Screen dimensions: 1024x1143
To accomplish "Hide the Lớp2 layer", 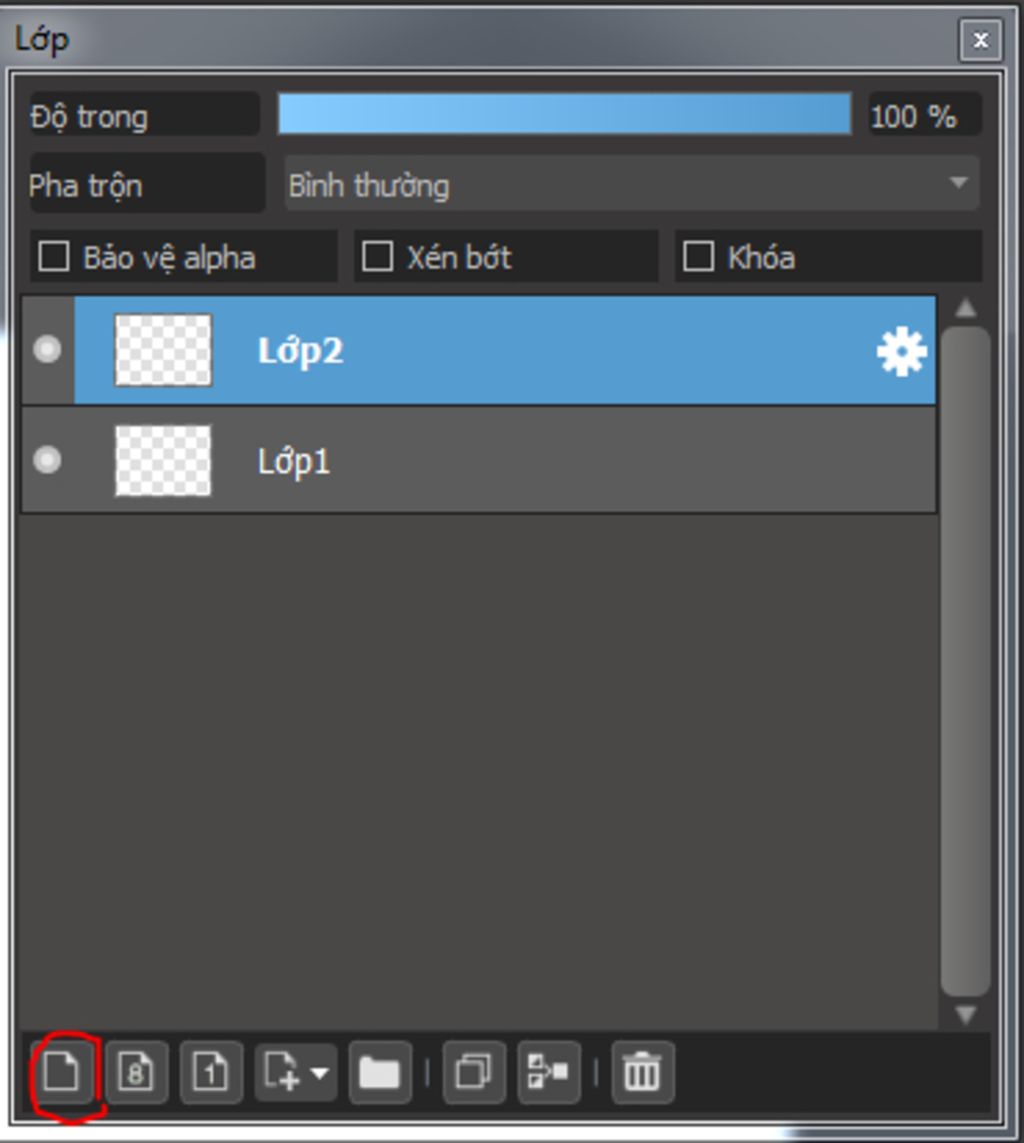I will [x=47, y=349].
